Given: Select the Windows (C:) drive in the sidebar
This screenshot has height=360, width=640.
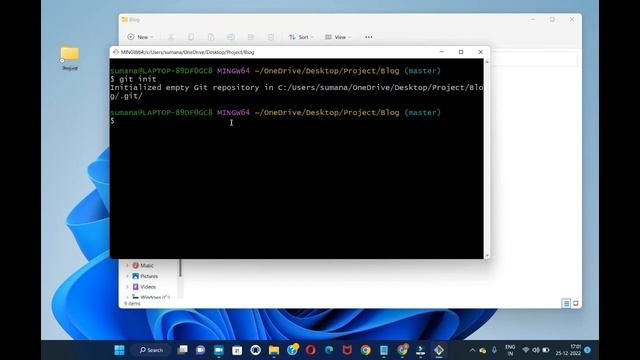Looking at the screenshot, I should point(151,297).
